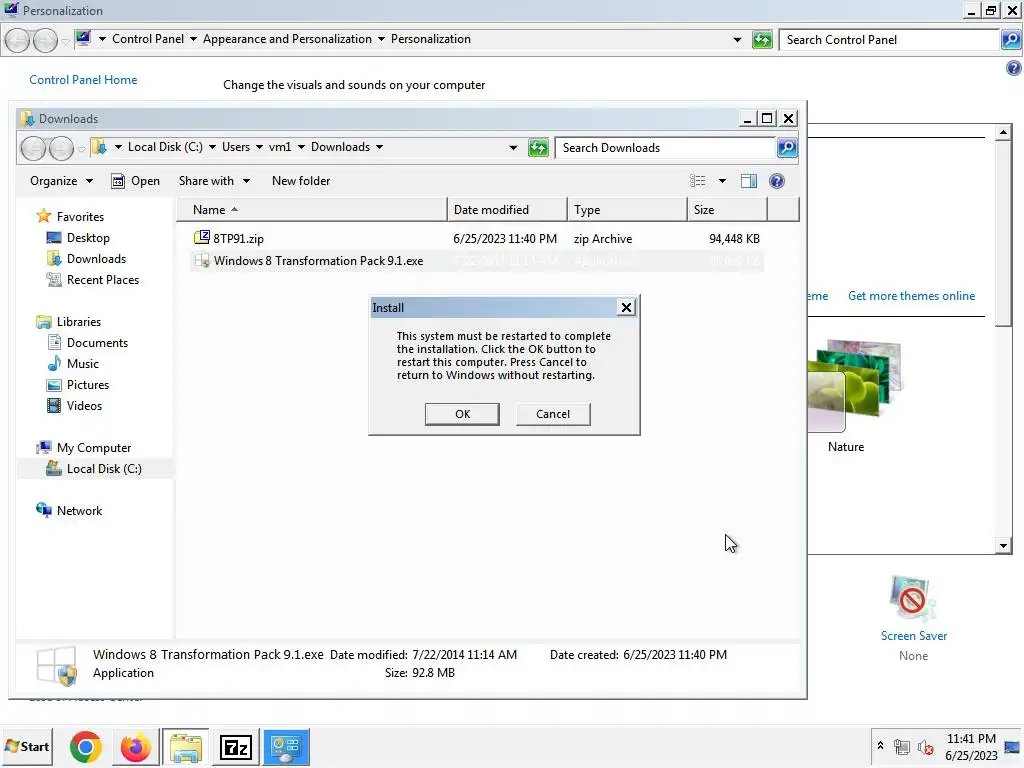Open the Share with menu
This screenshot has width=1024, height=768.
click(x=214, y=181)
